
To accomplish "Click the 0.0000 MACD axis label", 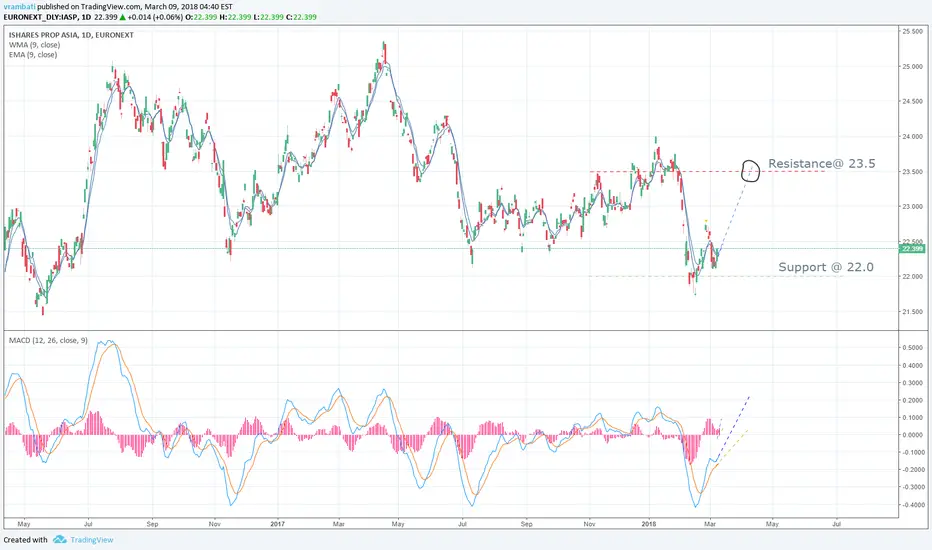I will (x=912, y=435).
